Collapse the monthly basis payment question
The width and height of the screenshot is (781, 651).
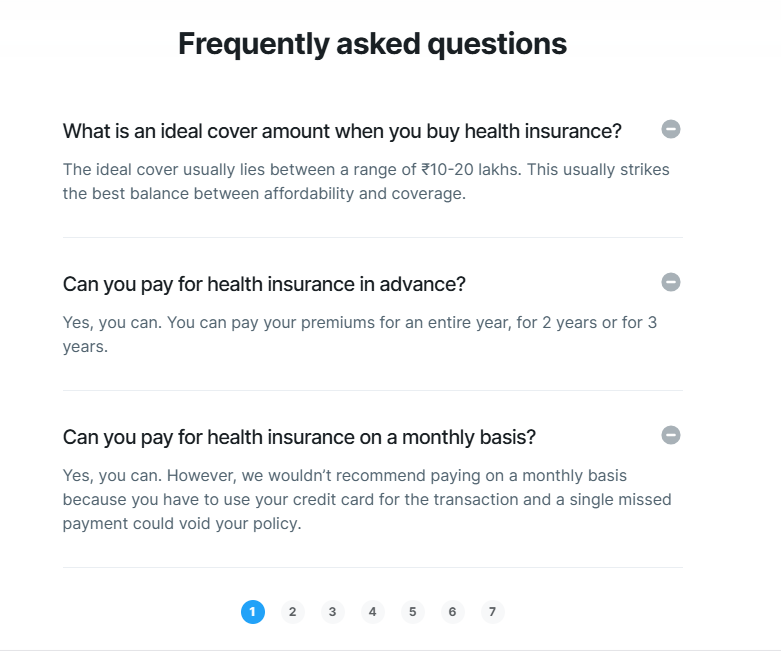[670, 435]
